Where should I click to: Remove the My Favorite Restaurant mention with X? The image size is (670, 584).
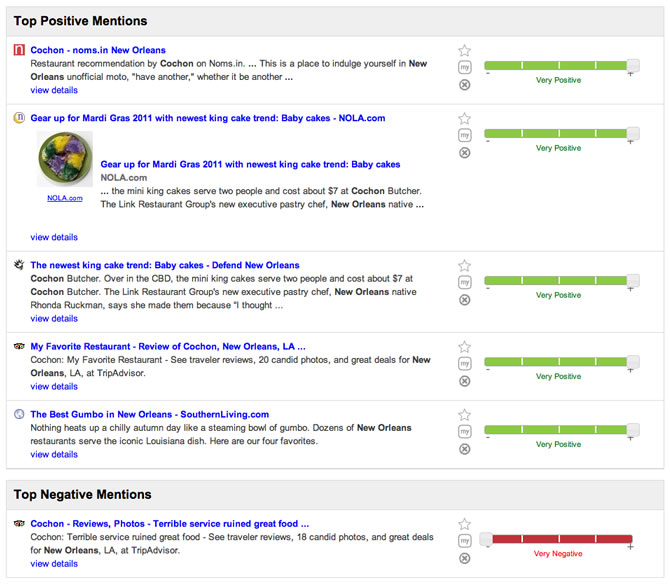coord(464,381)
